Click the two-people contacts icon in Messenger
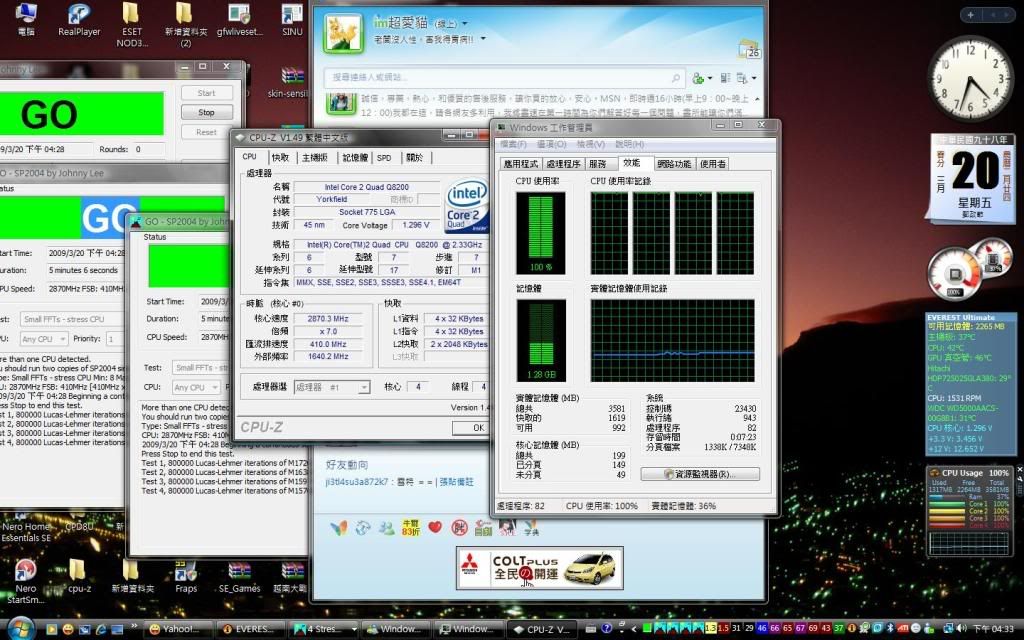Viewport: 1024px width, 640px height. [x=387, y=528]
